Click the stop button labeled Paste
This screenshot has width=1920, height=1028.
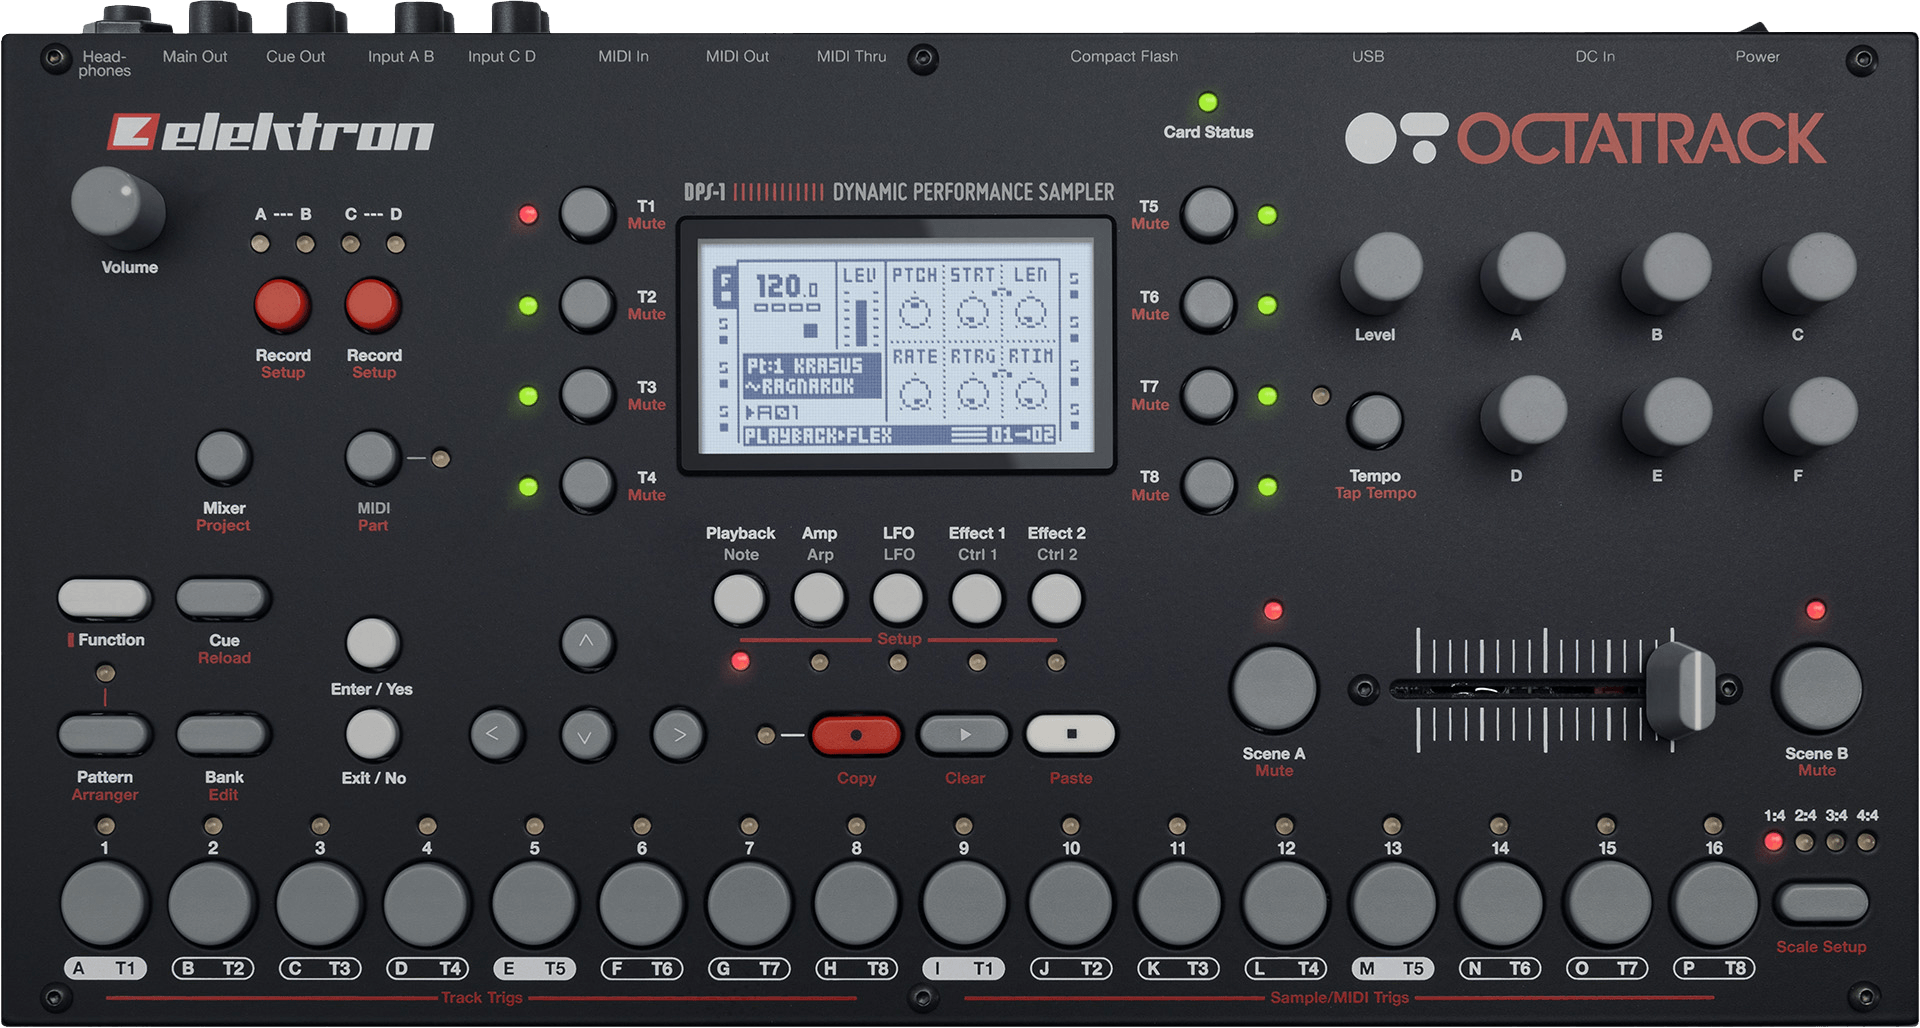(1071, 734)
